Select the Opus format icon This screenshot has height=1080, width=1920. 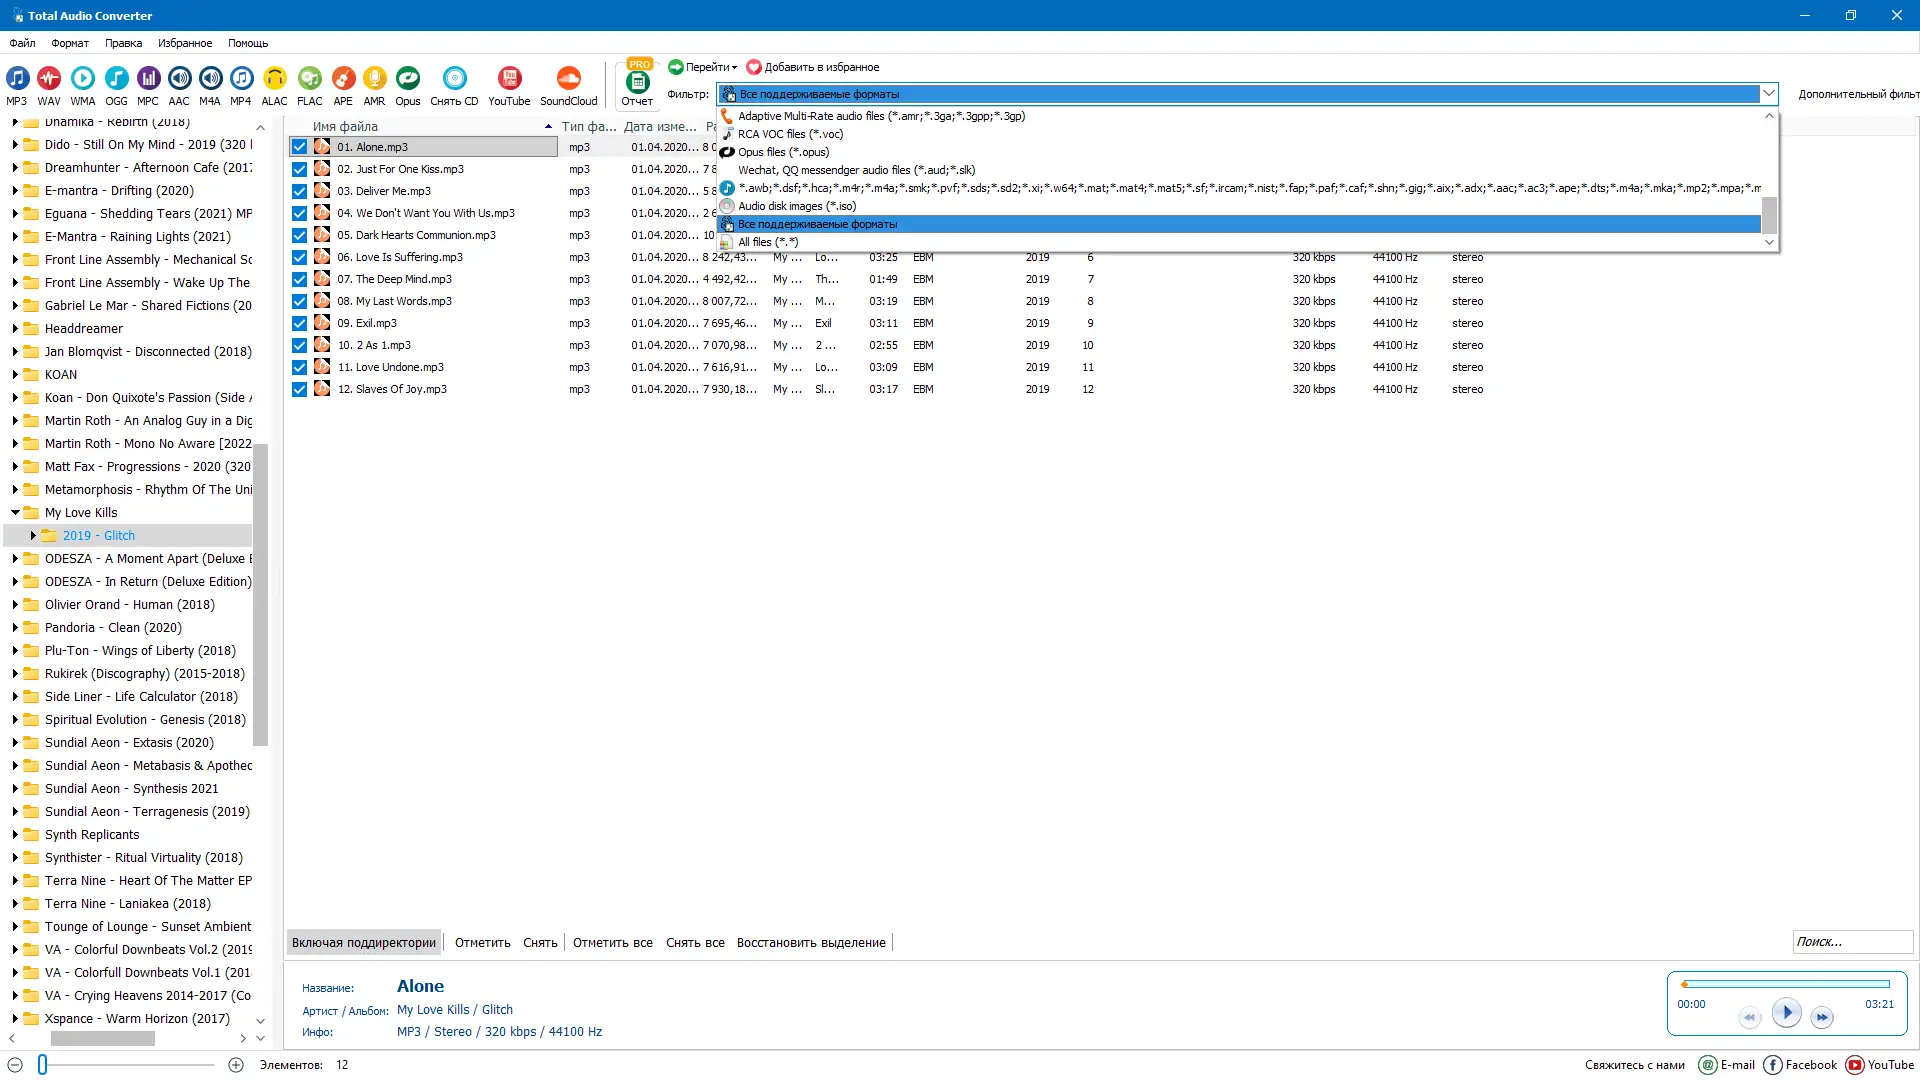click(407, 79)
